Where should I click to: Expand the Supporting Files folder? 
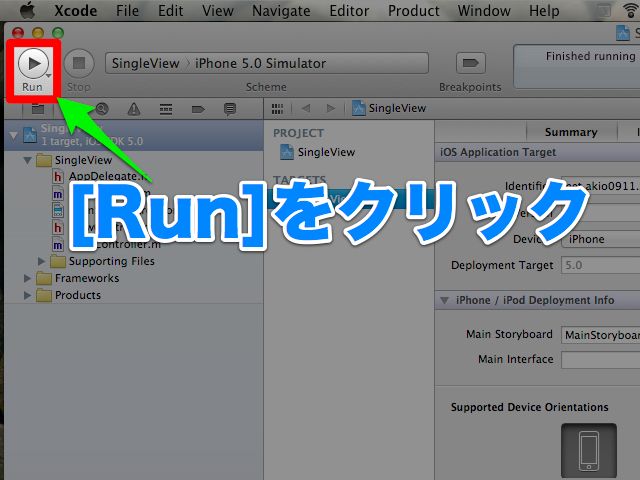41,261
